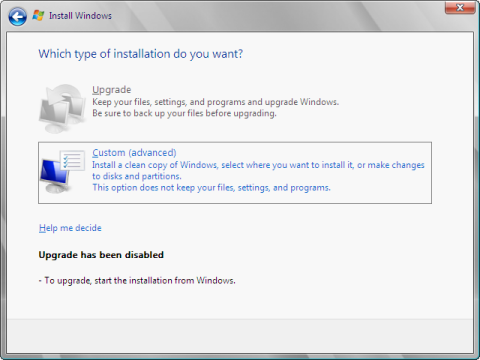Viewport: 480px width, 360px height.
Task: Select the "Upgrade" option title
Action: tap(112, 90)
